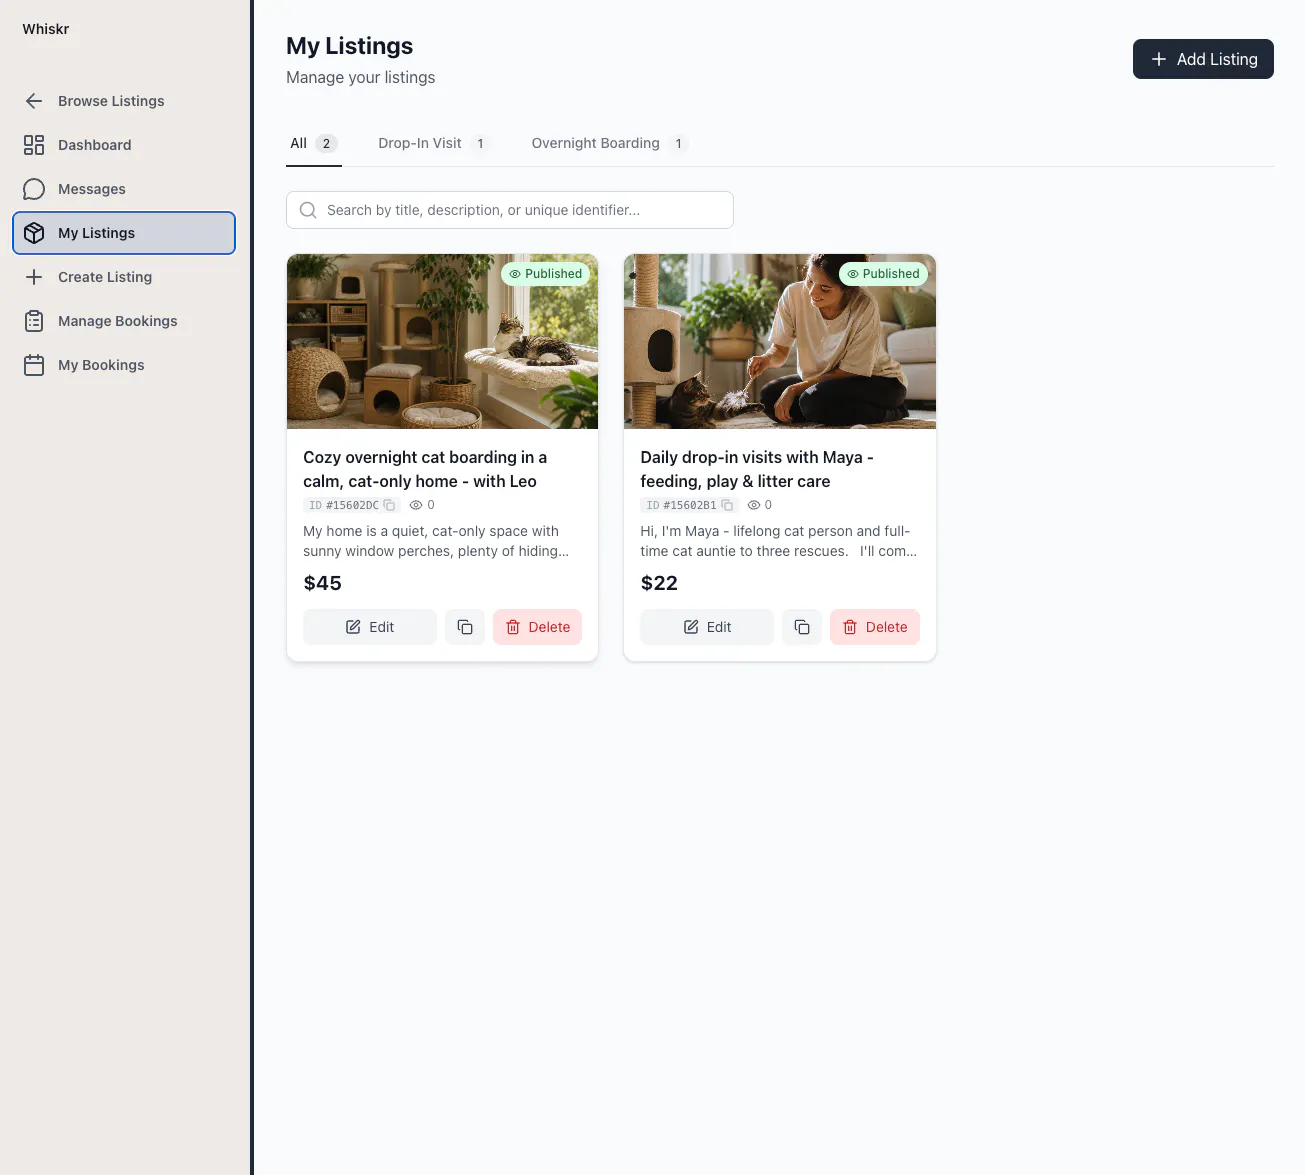Click the Dashboard grid icon
This screenshot has width=1305, height=1175.
(x=34, y=145)
